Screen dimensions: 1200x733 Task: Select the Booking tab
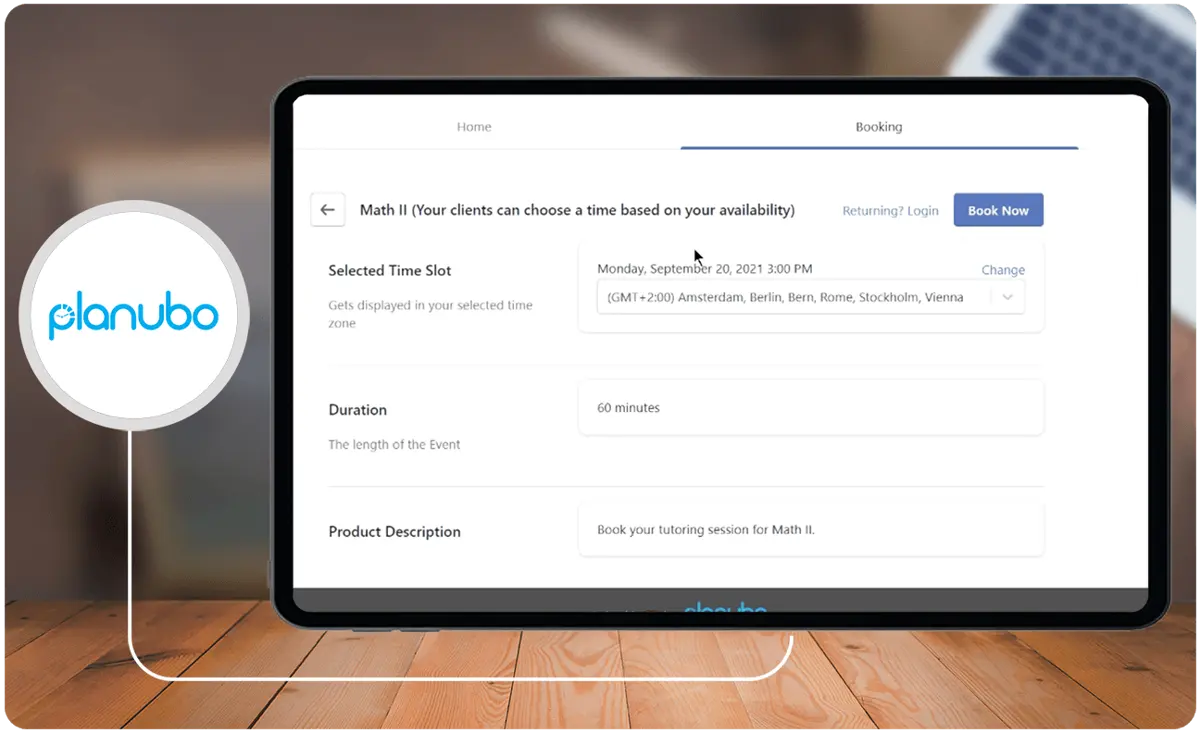click(879, 127)
